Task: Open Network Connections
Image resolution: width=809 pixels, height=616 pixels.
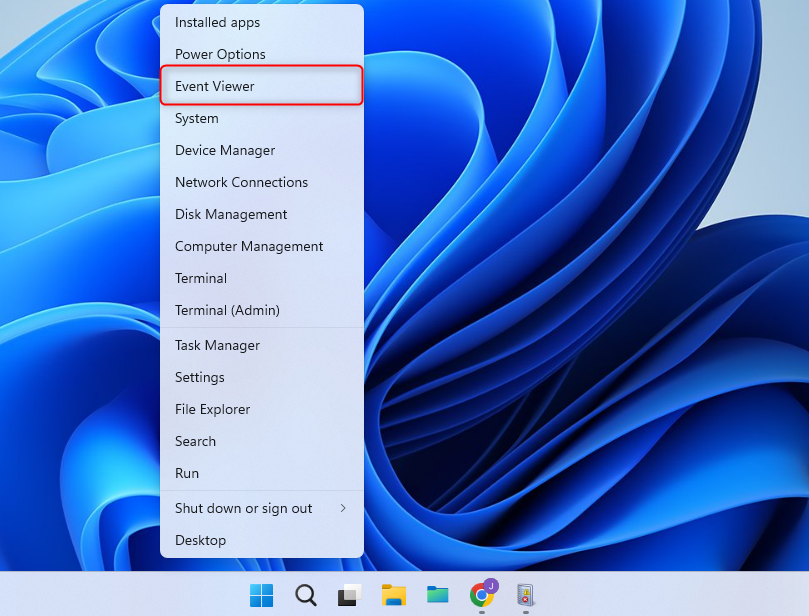Action: [241, 182]
